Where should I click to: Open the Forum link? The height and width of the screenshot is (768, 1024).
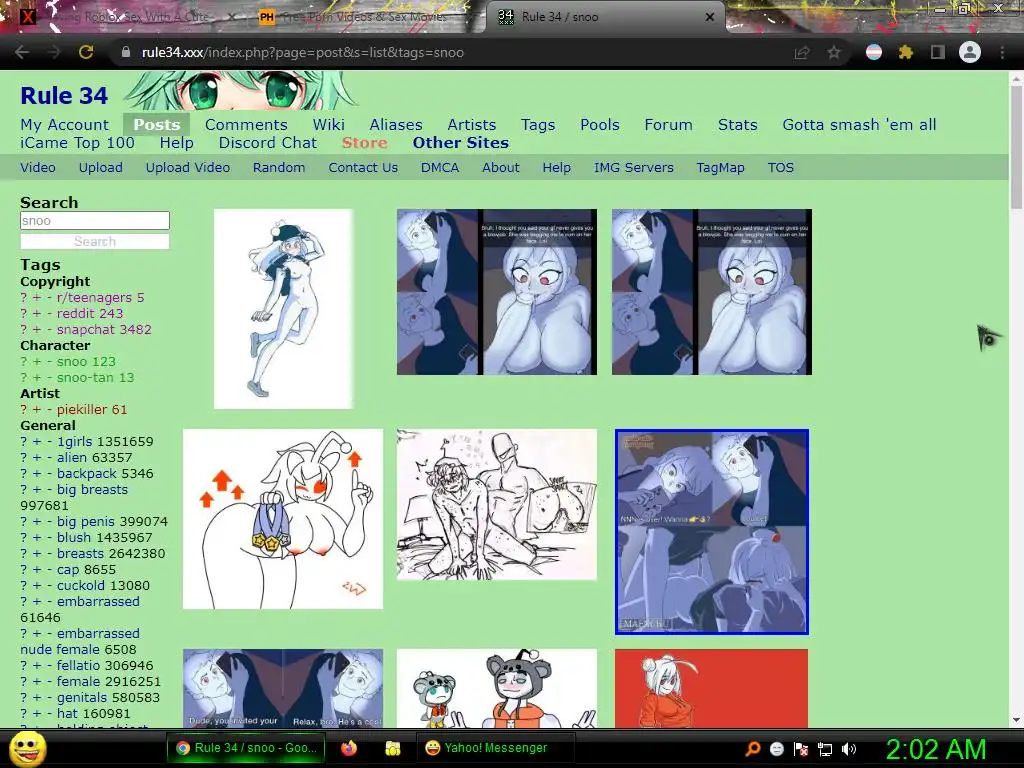coord(668,125)
